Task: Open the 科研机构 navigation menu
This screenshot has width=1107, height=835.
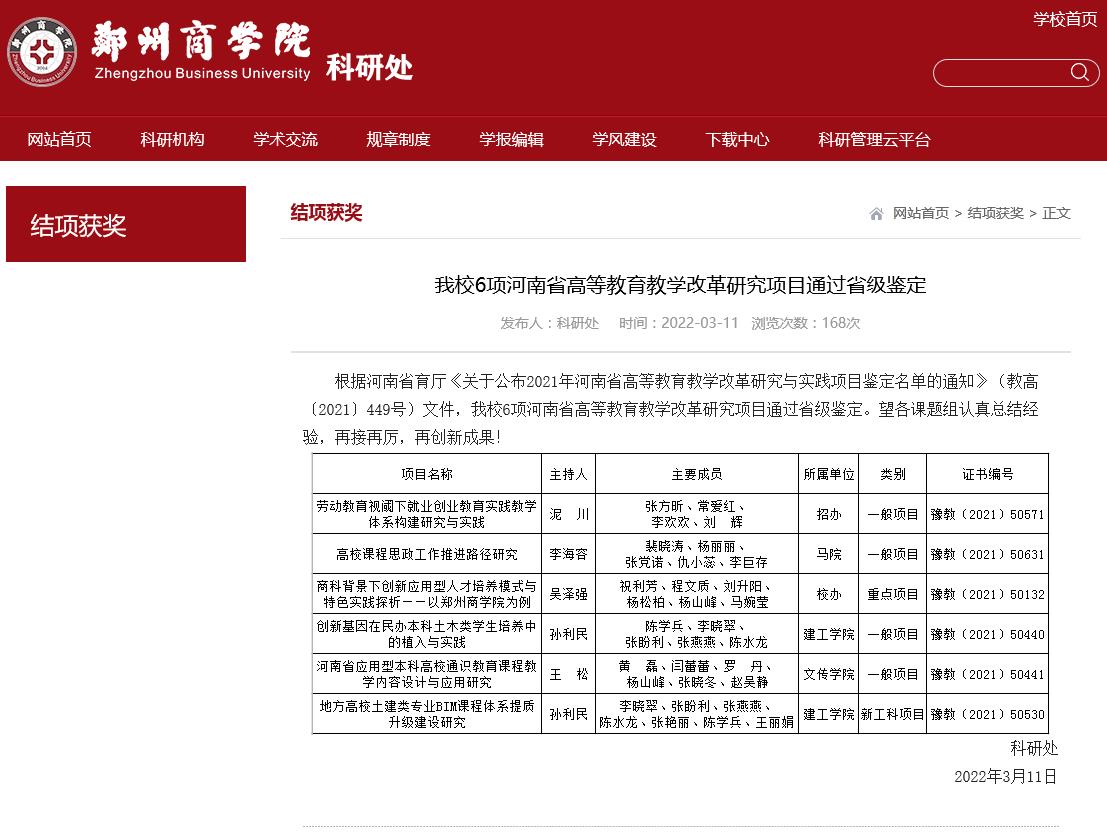Action: point(172,140)
